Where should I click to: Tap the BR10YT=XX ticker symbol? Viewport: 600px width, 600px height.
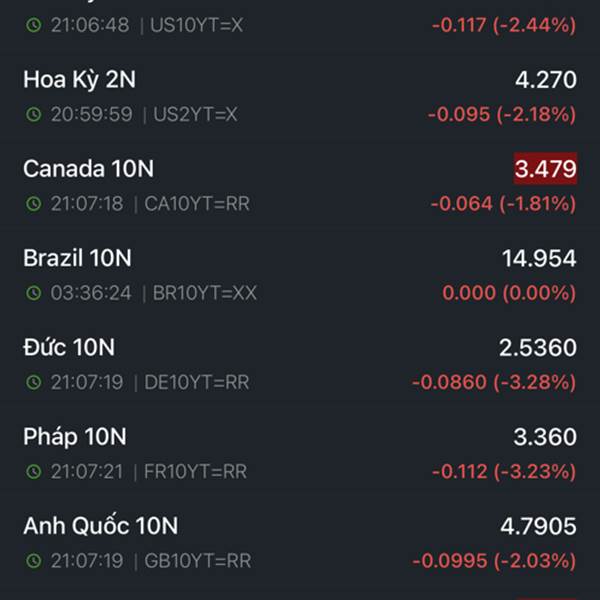(205, 293)
